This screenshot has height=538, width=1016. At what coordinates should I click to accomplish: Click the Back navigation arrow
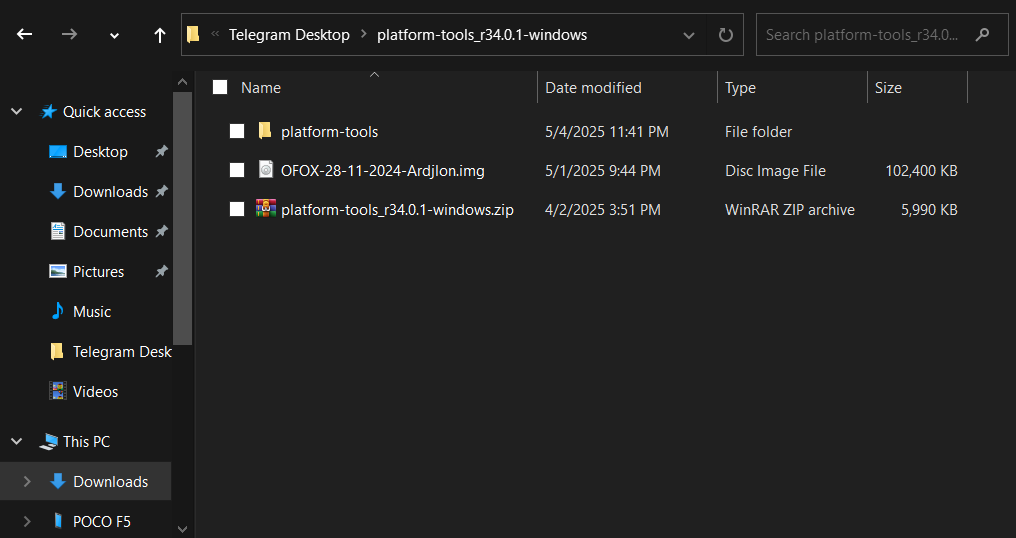point(25,35)
